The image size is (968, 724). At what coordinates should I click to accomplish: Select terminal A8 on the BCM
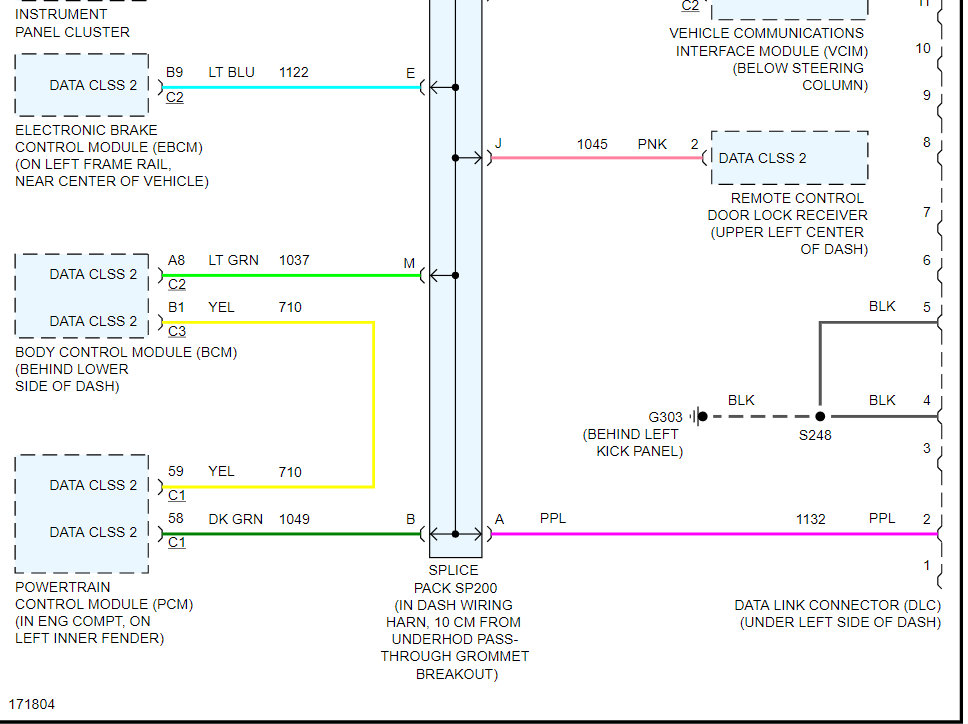click(177, 260)
